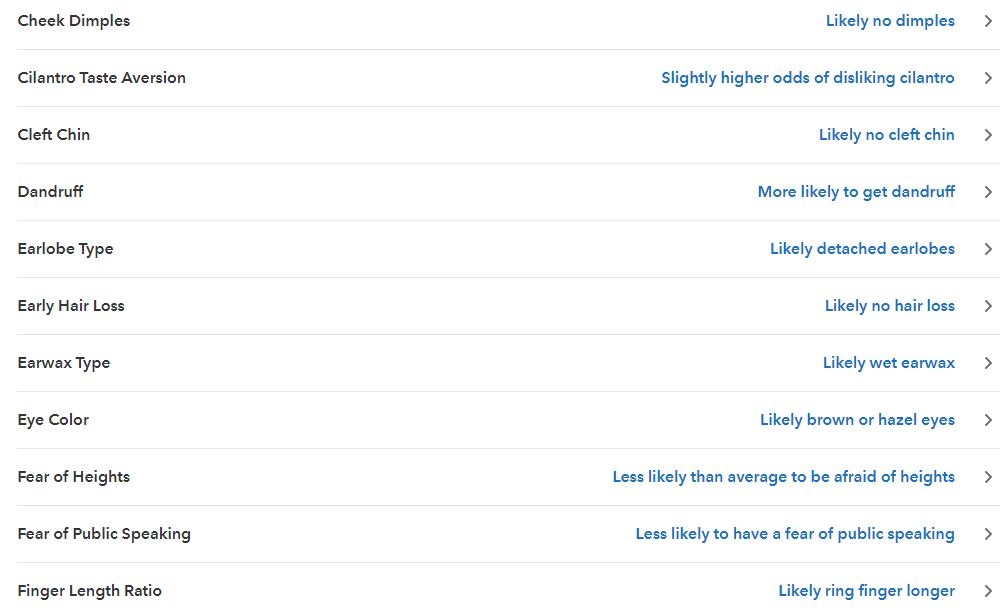Click the Cleft Chin trait name
Screen dimensions: 1004x611
(54, 135)
